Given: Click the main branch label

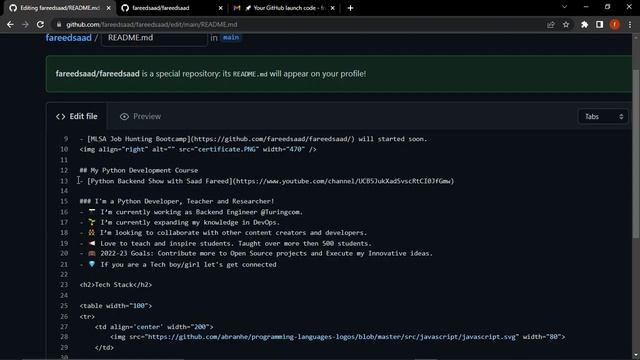Looking at the screenshot, I should [x=231, y=38].
